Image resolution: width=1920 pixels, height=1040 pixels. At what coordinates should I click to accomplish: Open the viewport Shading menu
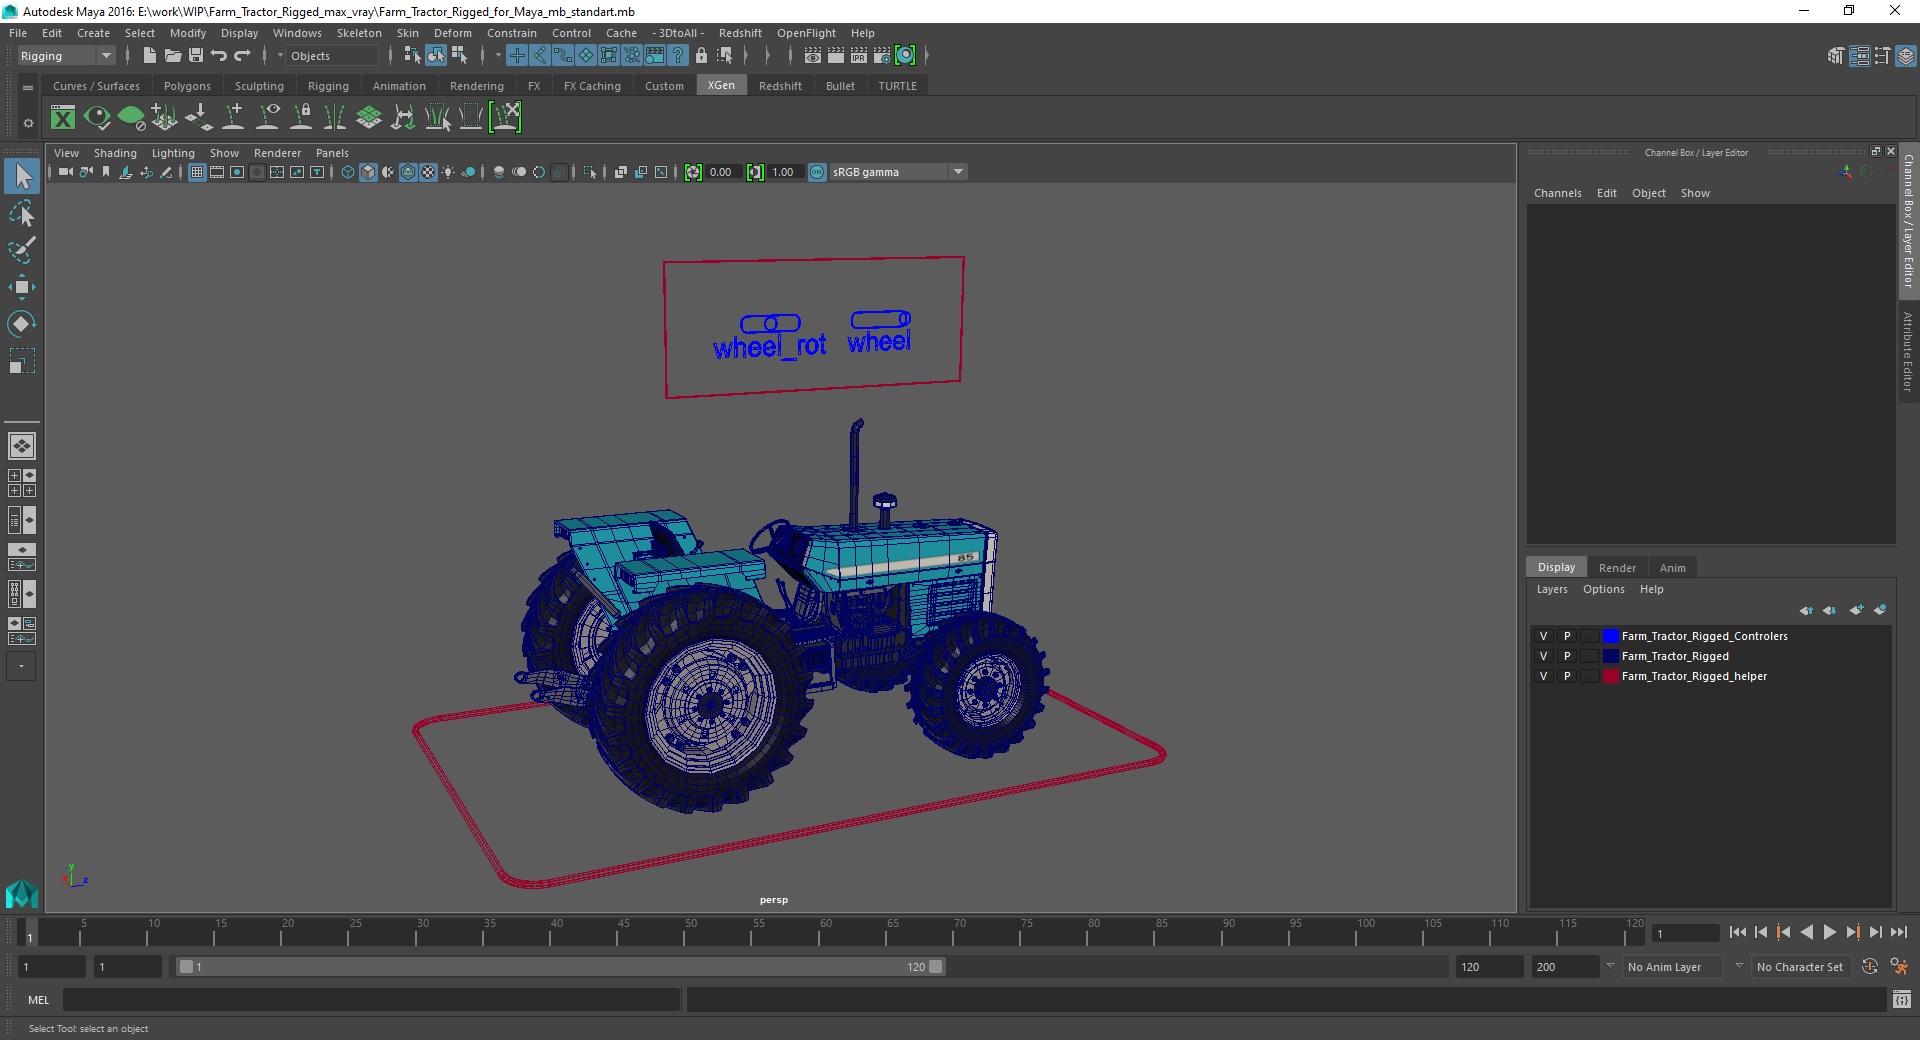pos(115,153)
